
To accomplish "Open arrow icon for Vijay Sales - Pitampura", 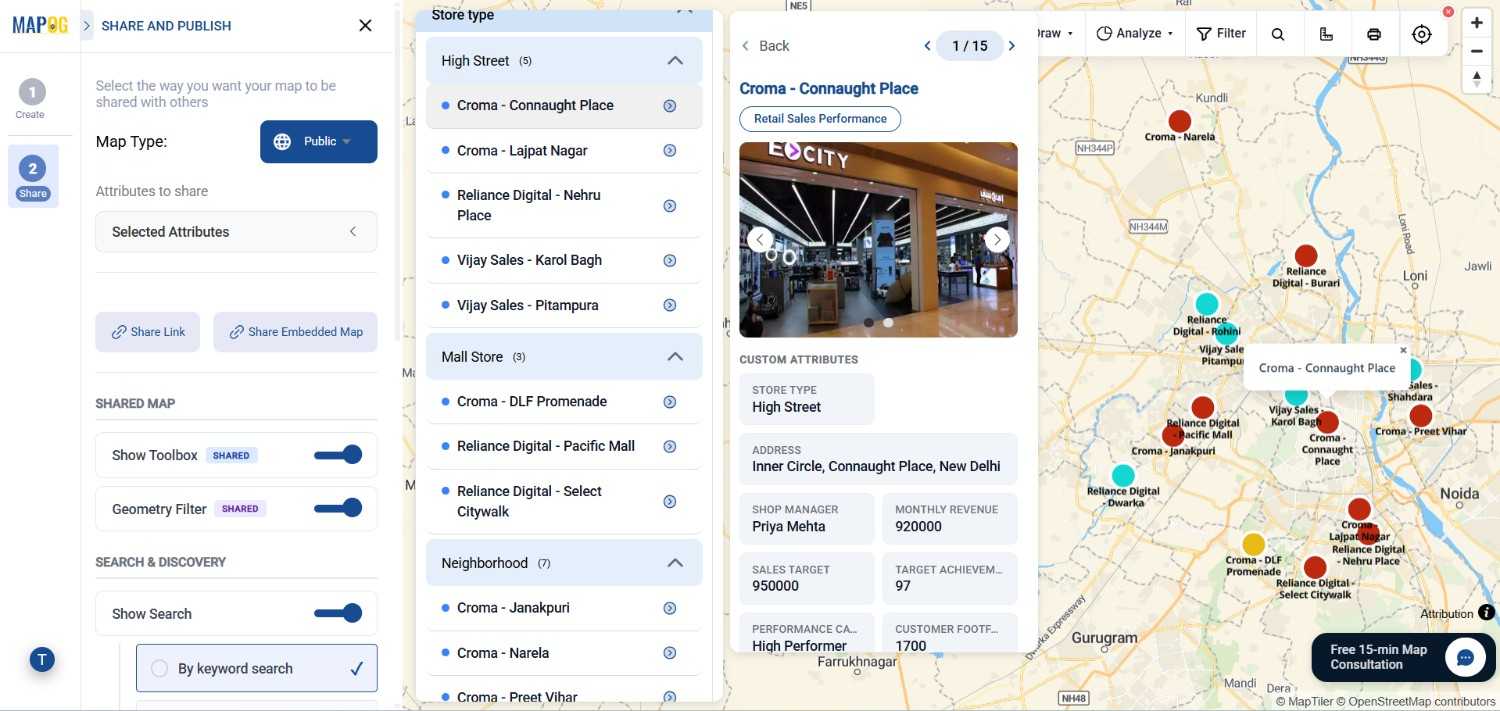I will tap(670, 305).
